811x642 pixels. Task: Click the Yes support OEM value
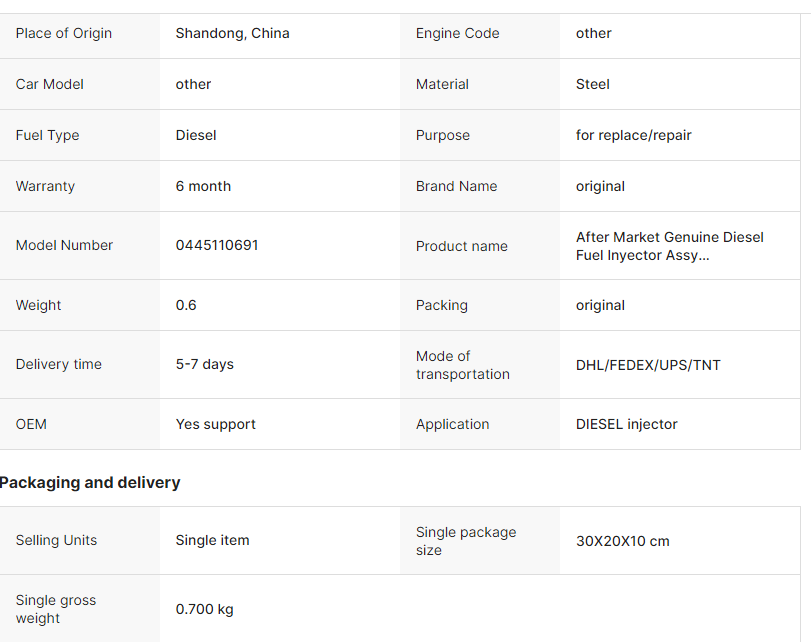click(216, 424)
